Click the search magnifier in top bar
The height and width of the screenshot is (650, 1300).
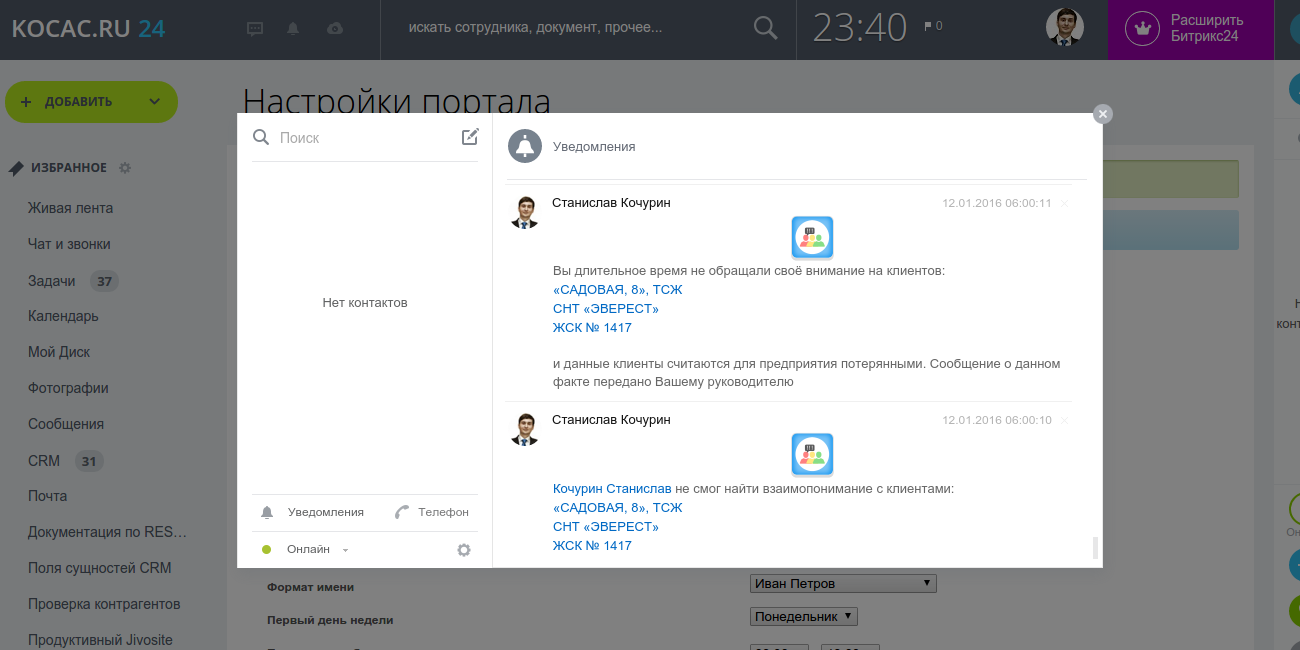point(765,28)
